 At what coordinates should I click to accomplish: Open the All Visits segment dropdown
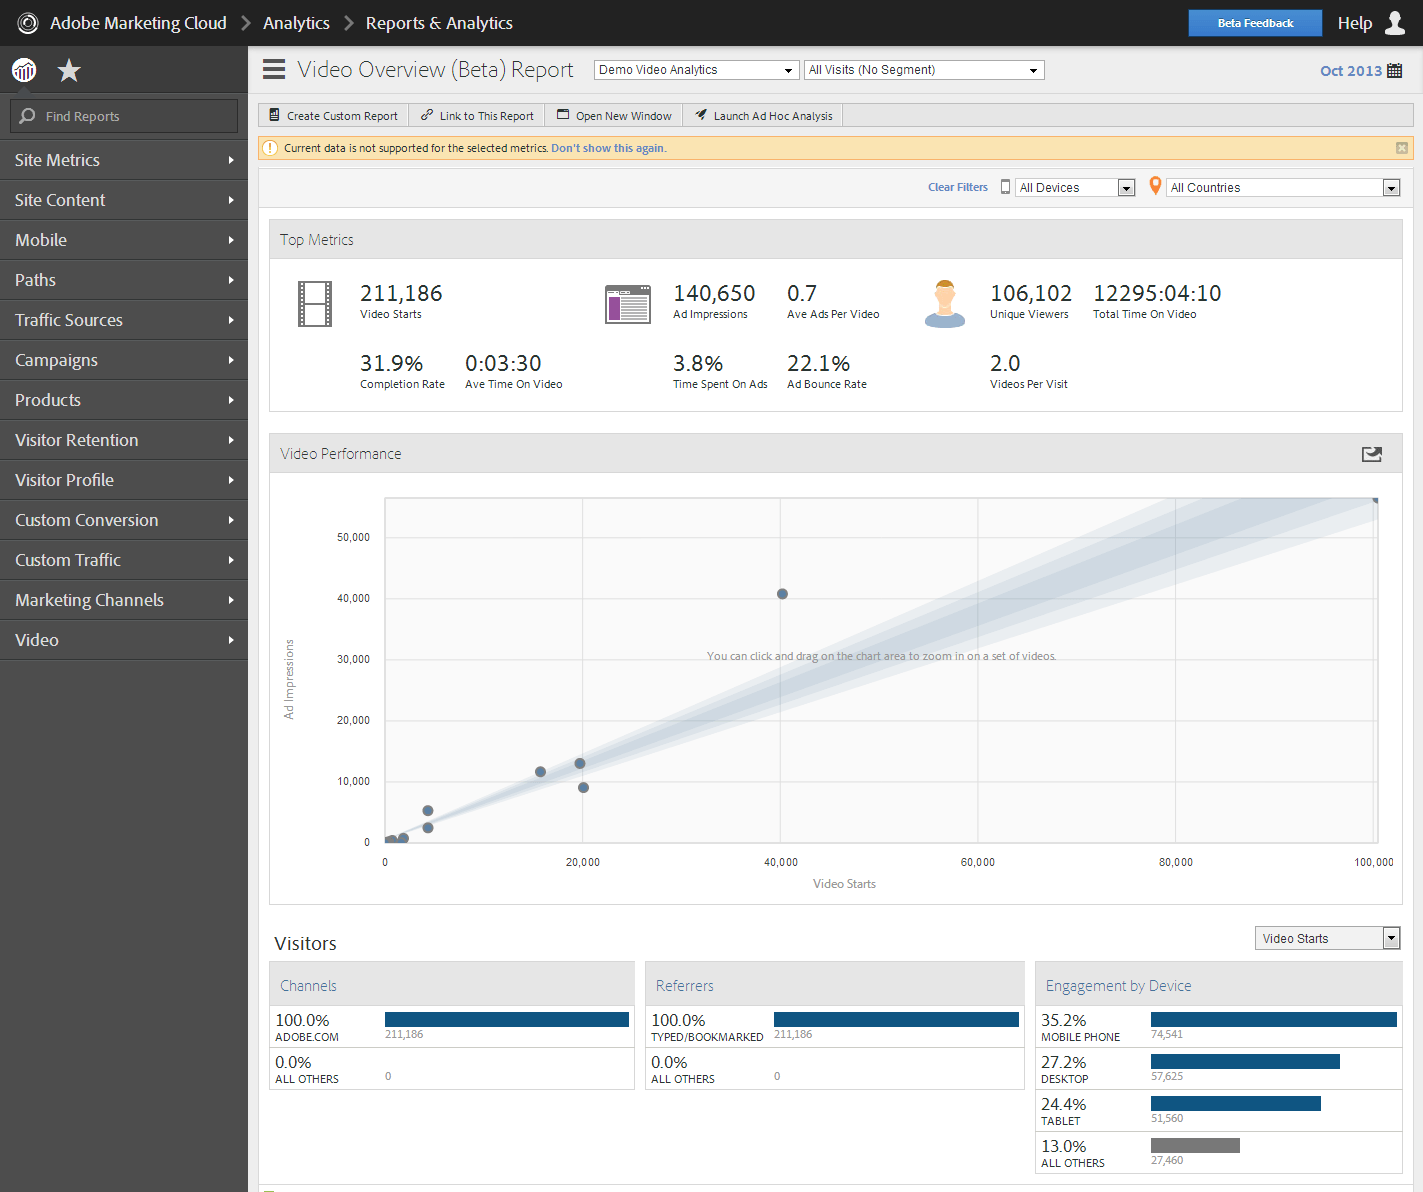pyautogui.click(x=1034, y=69)
